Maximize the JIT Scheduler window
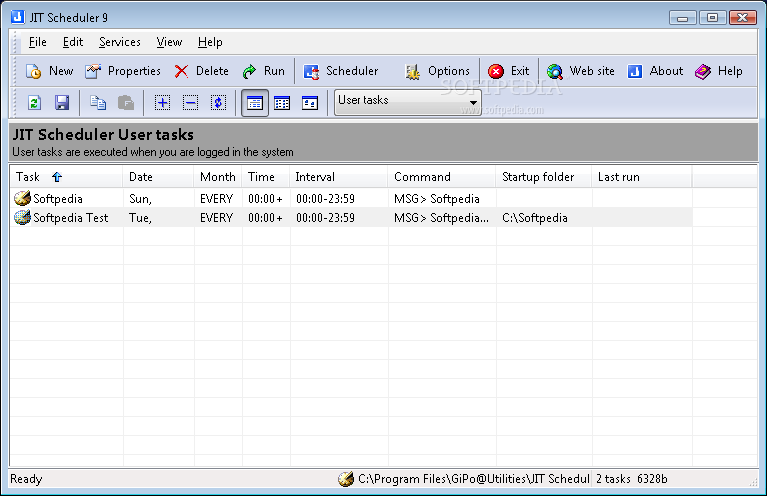This screenshot has height=496, width=767. pyautogui.click(x=712, y=18)
